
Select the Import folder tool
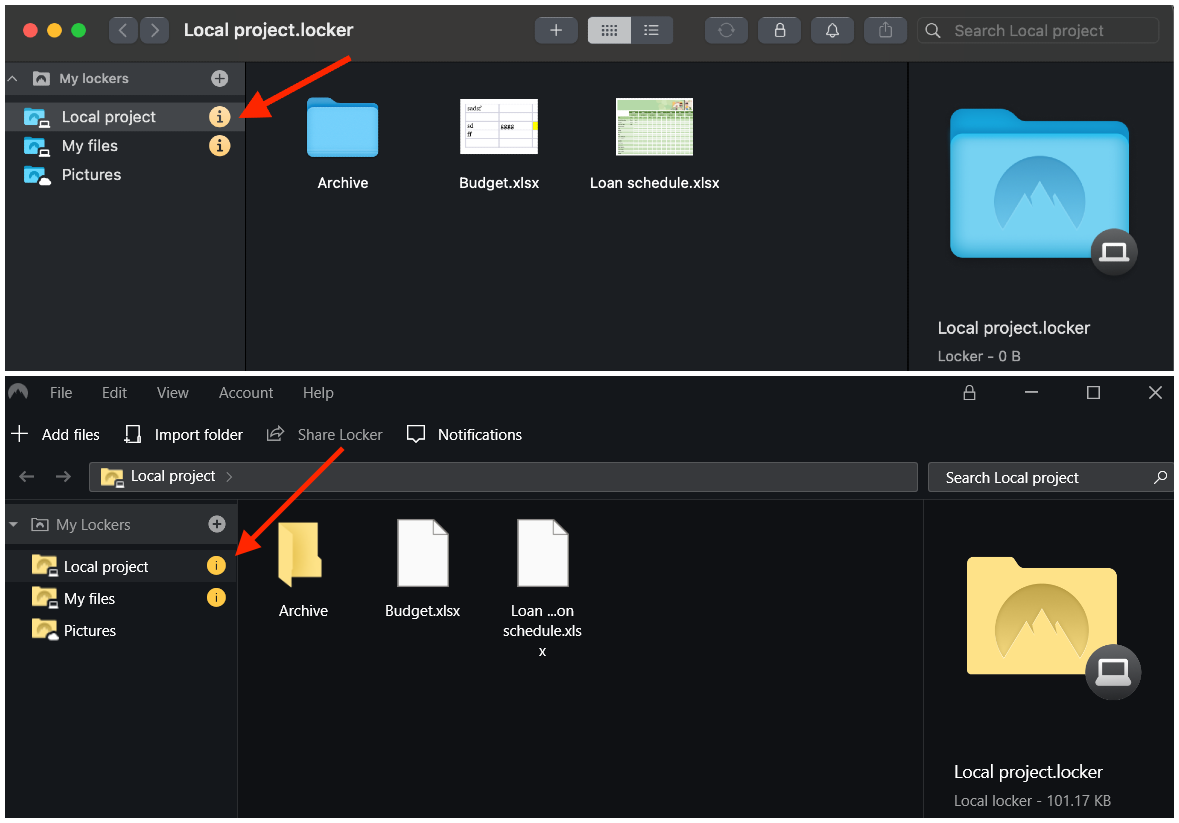(x=183, y=434)
